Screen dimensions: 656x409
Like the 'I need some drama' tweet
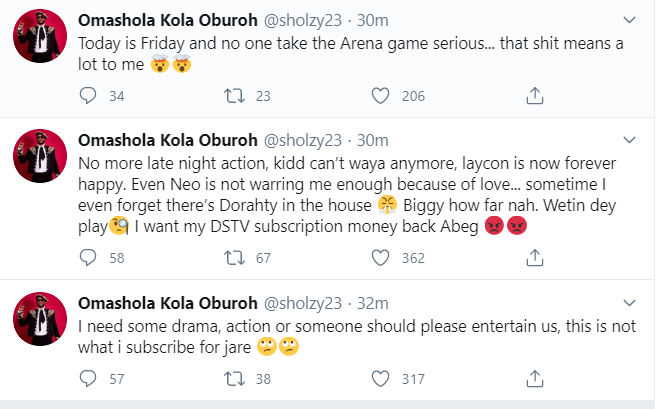[380, 379]
